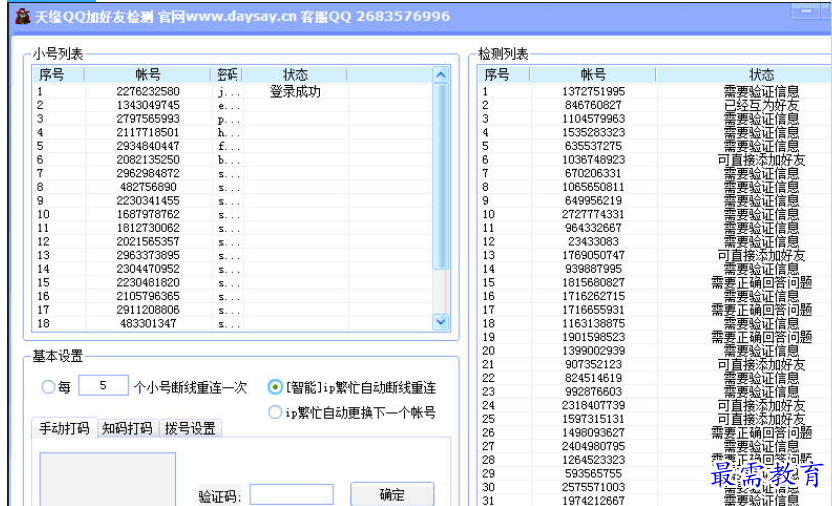Select account row 2797565993
Viewport: 832px width, 506px height.
coord(148,119)
